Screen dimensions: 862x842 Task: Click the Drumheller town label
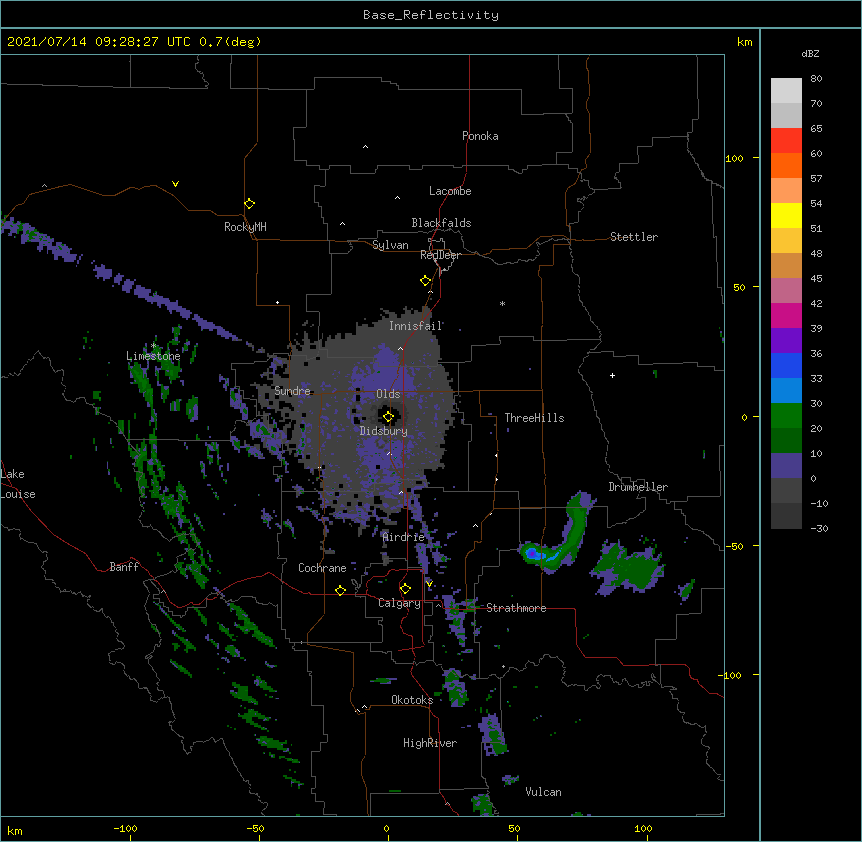[638, 487]
